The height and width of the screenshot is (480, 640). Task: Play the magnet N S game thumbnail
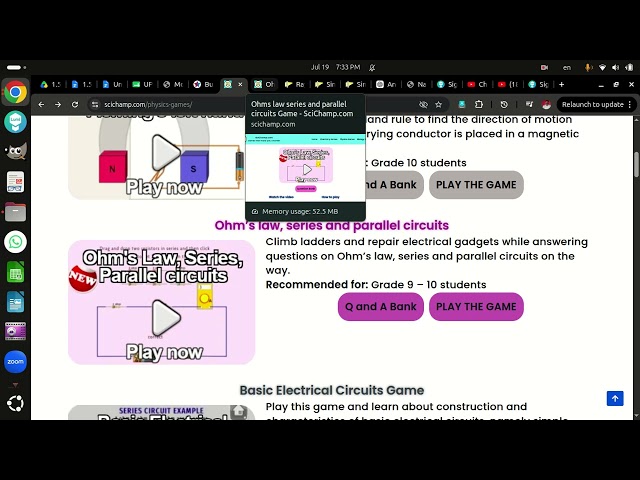tap(157, 158)
